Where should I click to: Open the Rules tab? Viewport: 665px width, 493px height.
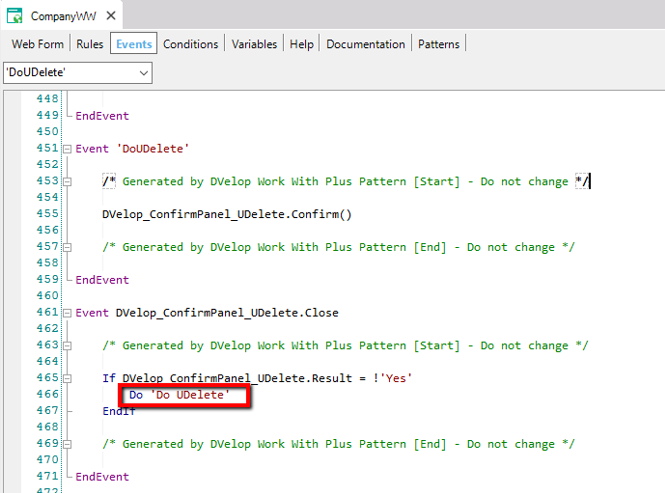(x=90, y=44)
